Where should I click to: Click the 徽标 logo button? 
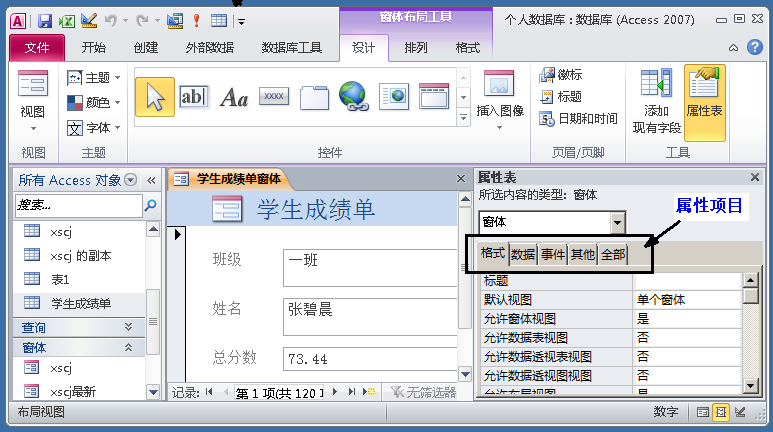tap(561, 75)
